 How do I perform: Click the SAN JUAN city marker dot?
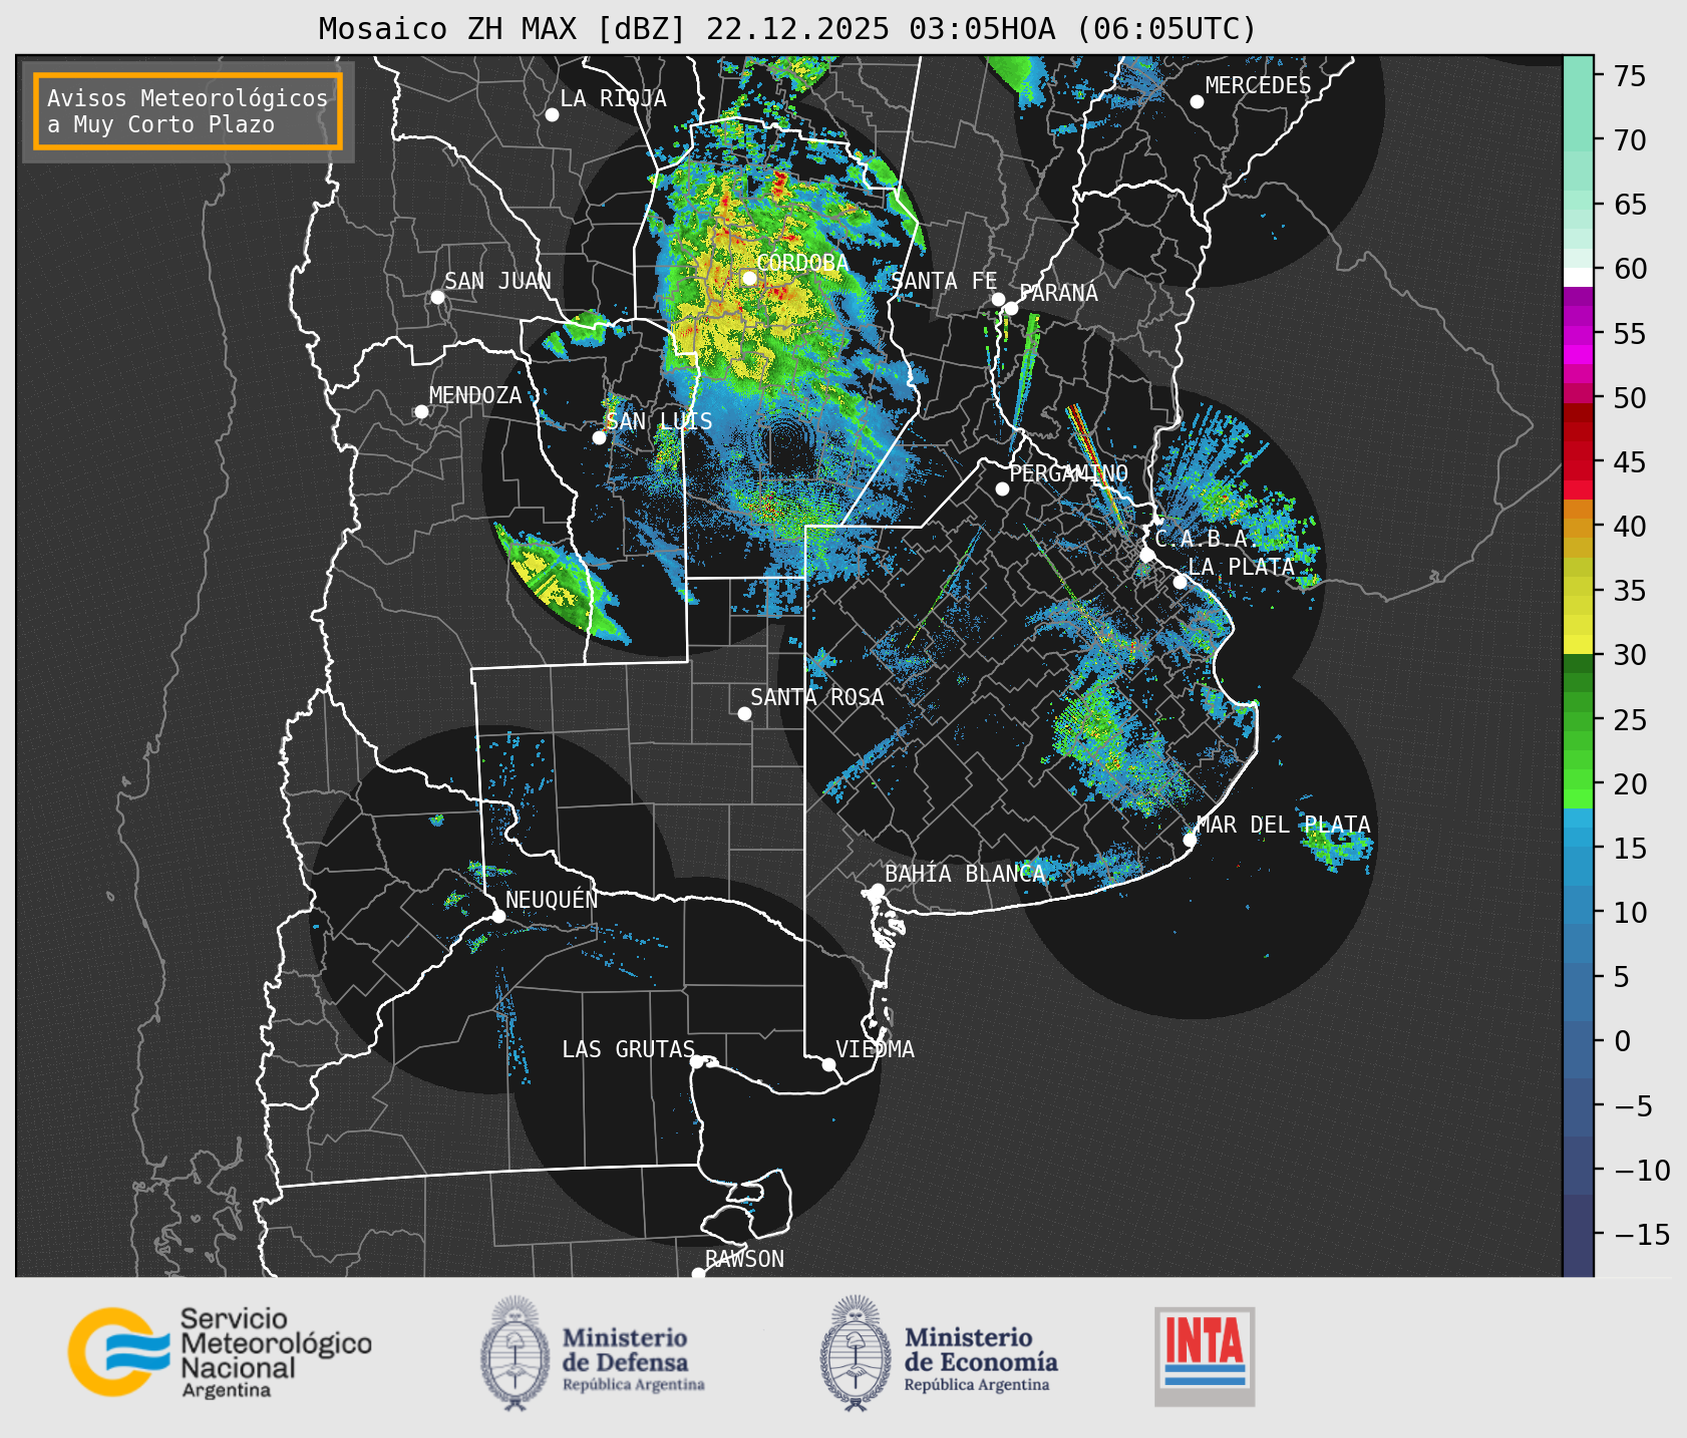[x=437, y=297]
